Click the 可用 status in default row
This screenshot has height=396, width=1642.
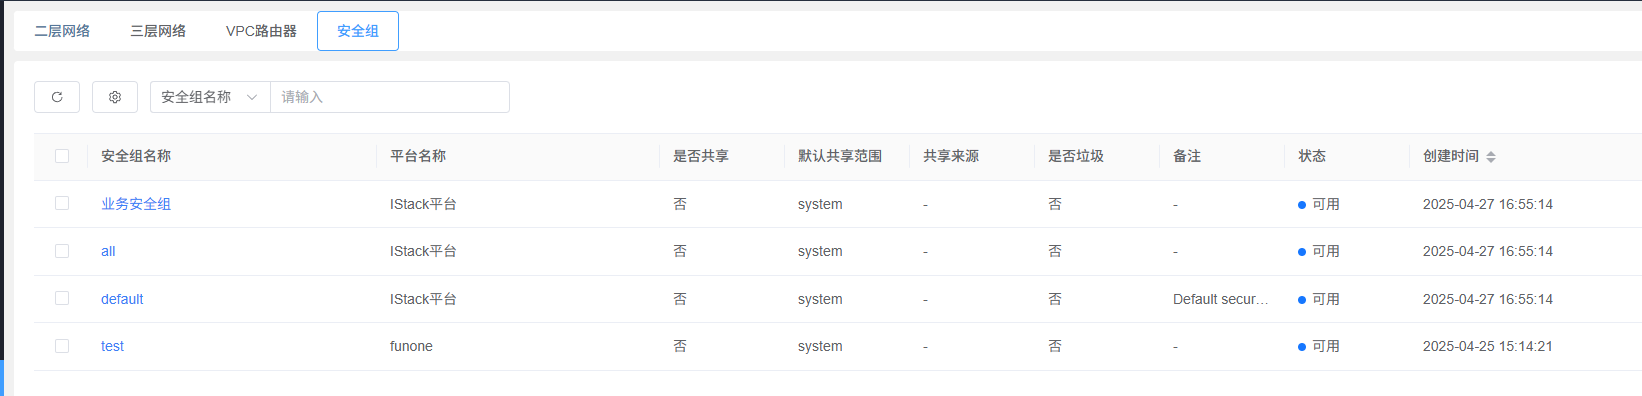coord(1319,299)
